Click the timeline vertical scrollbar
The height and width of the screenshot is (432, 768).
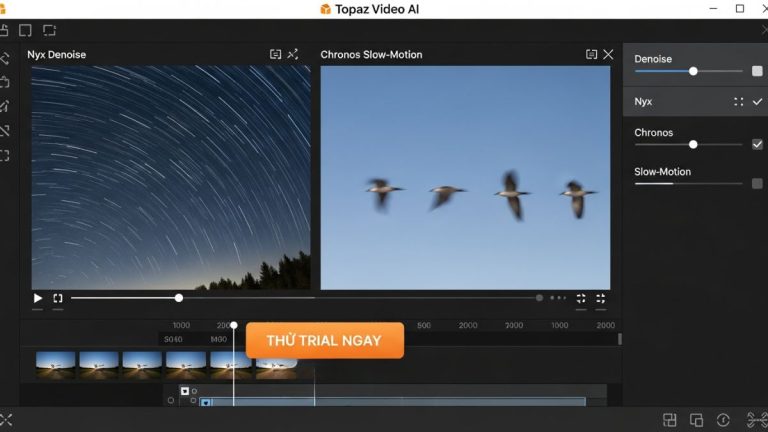620,339
